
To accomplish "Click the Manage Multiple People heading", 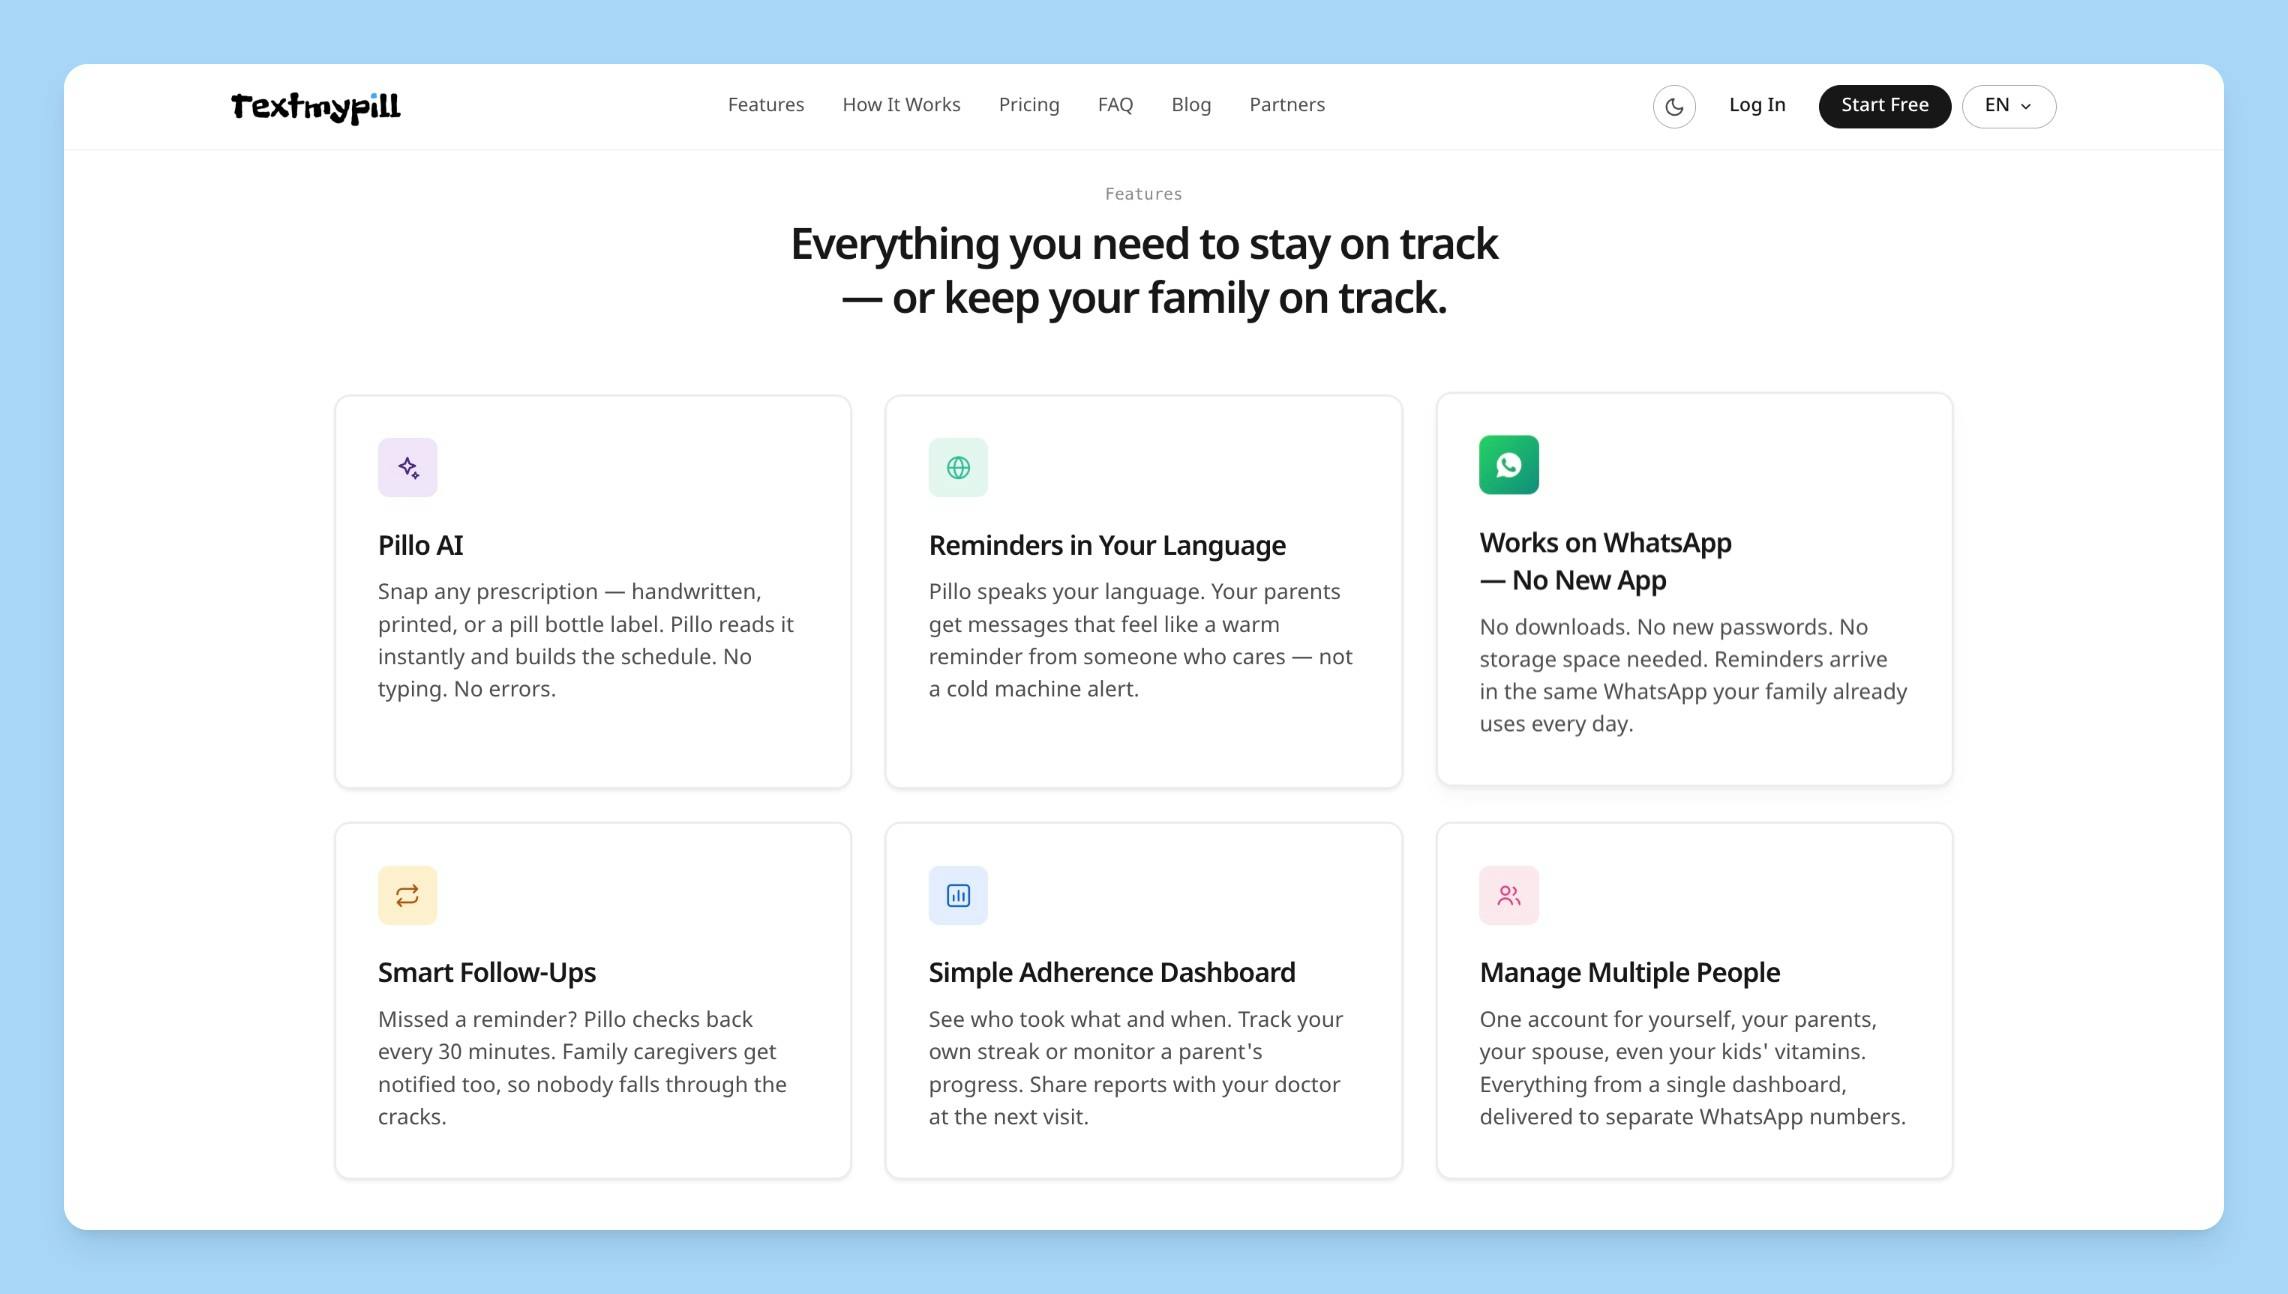I will (1630, 973).
